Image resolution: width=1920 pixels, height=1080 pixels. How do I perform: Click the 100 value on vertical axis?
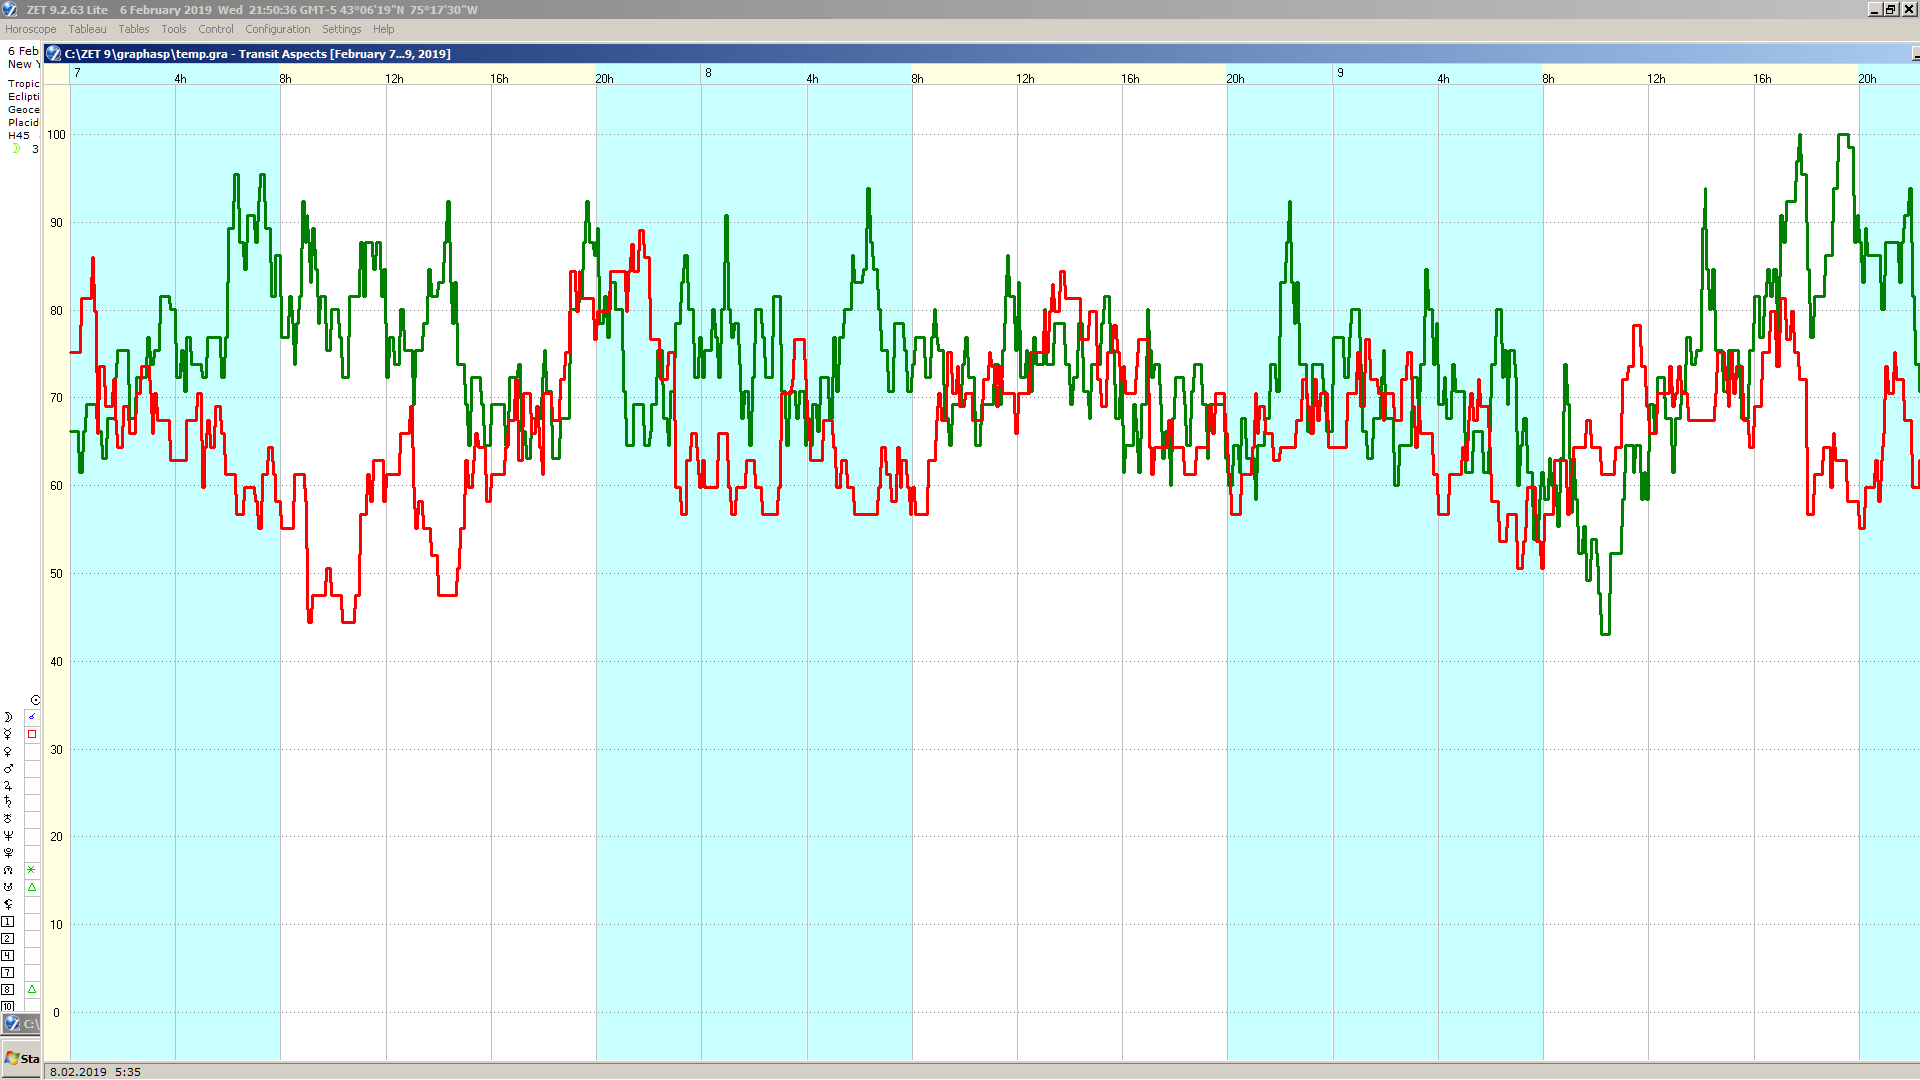point(56,135)
